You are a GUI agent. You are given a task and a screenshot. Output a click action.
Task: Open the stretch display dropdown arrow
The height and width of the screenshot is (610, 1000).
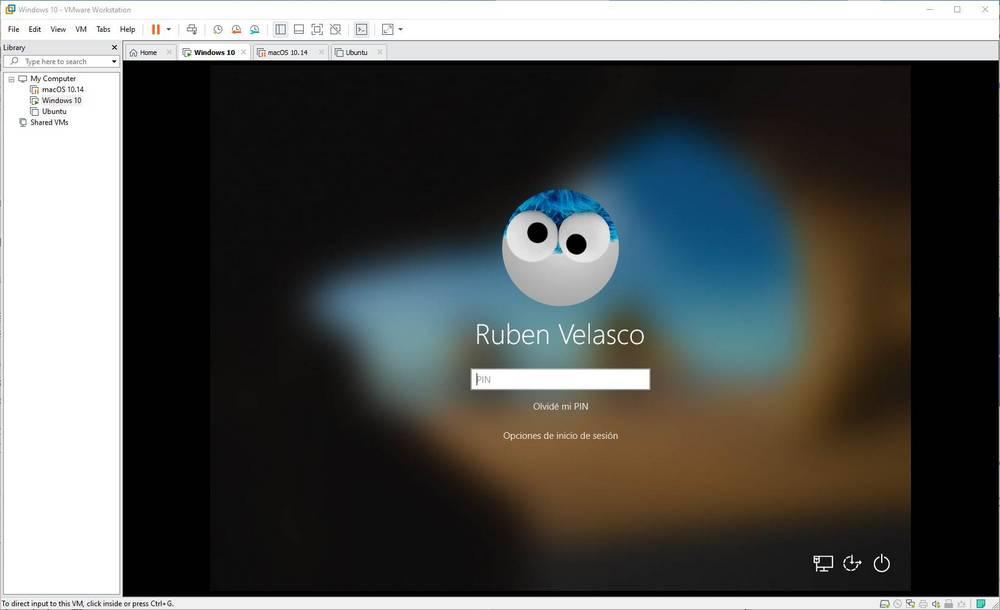[x=401, y=29]
